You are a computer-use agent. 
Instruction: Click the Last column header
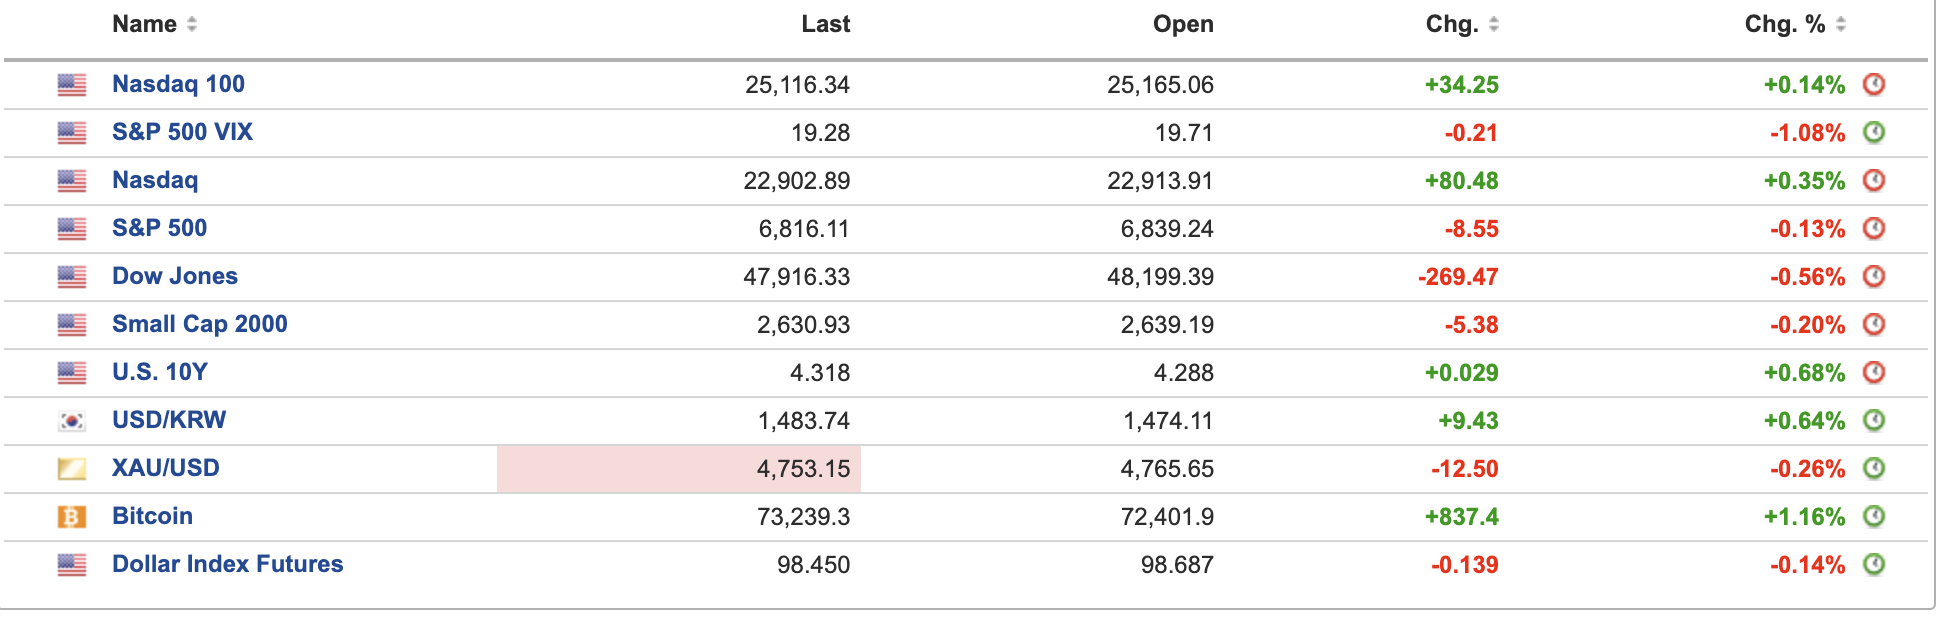(825, 24)
